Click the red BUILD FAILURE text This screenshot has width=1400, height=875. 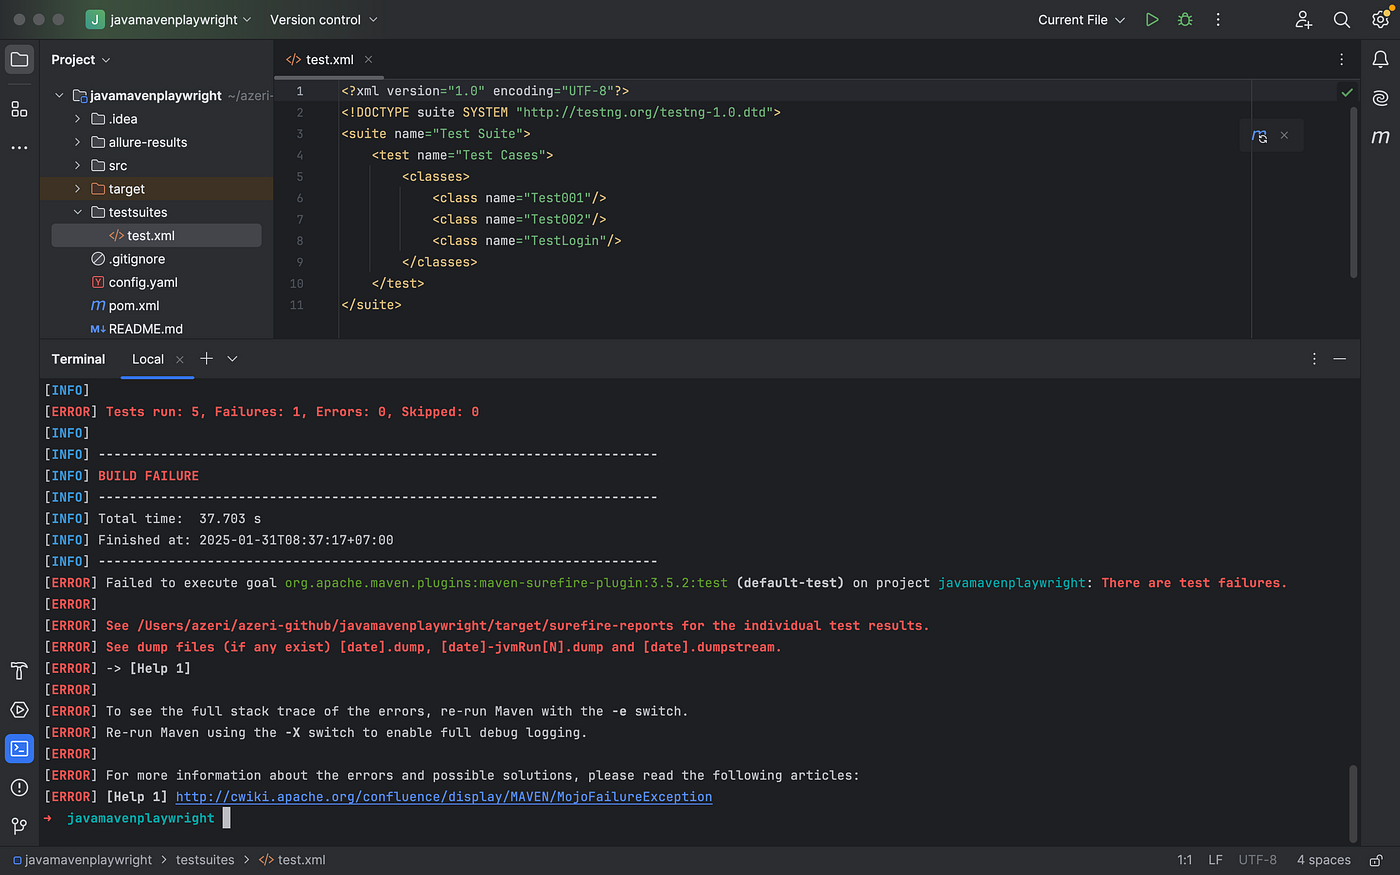148,476
